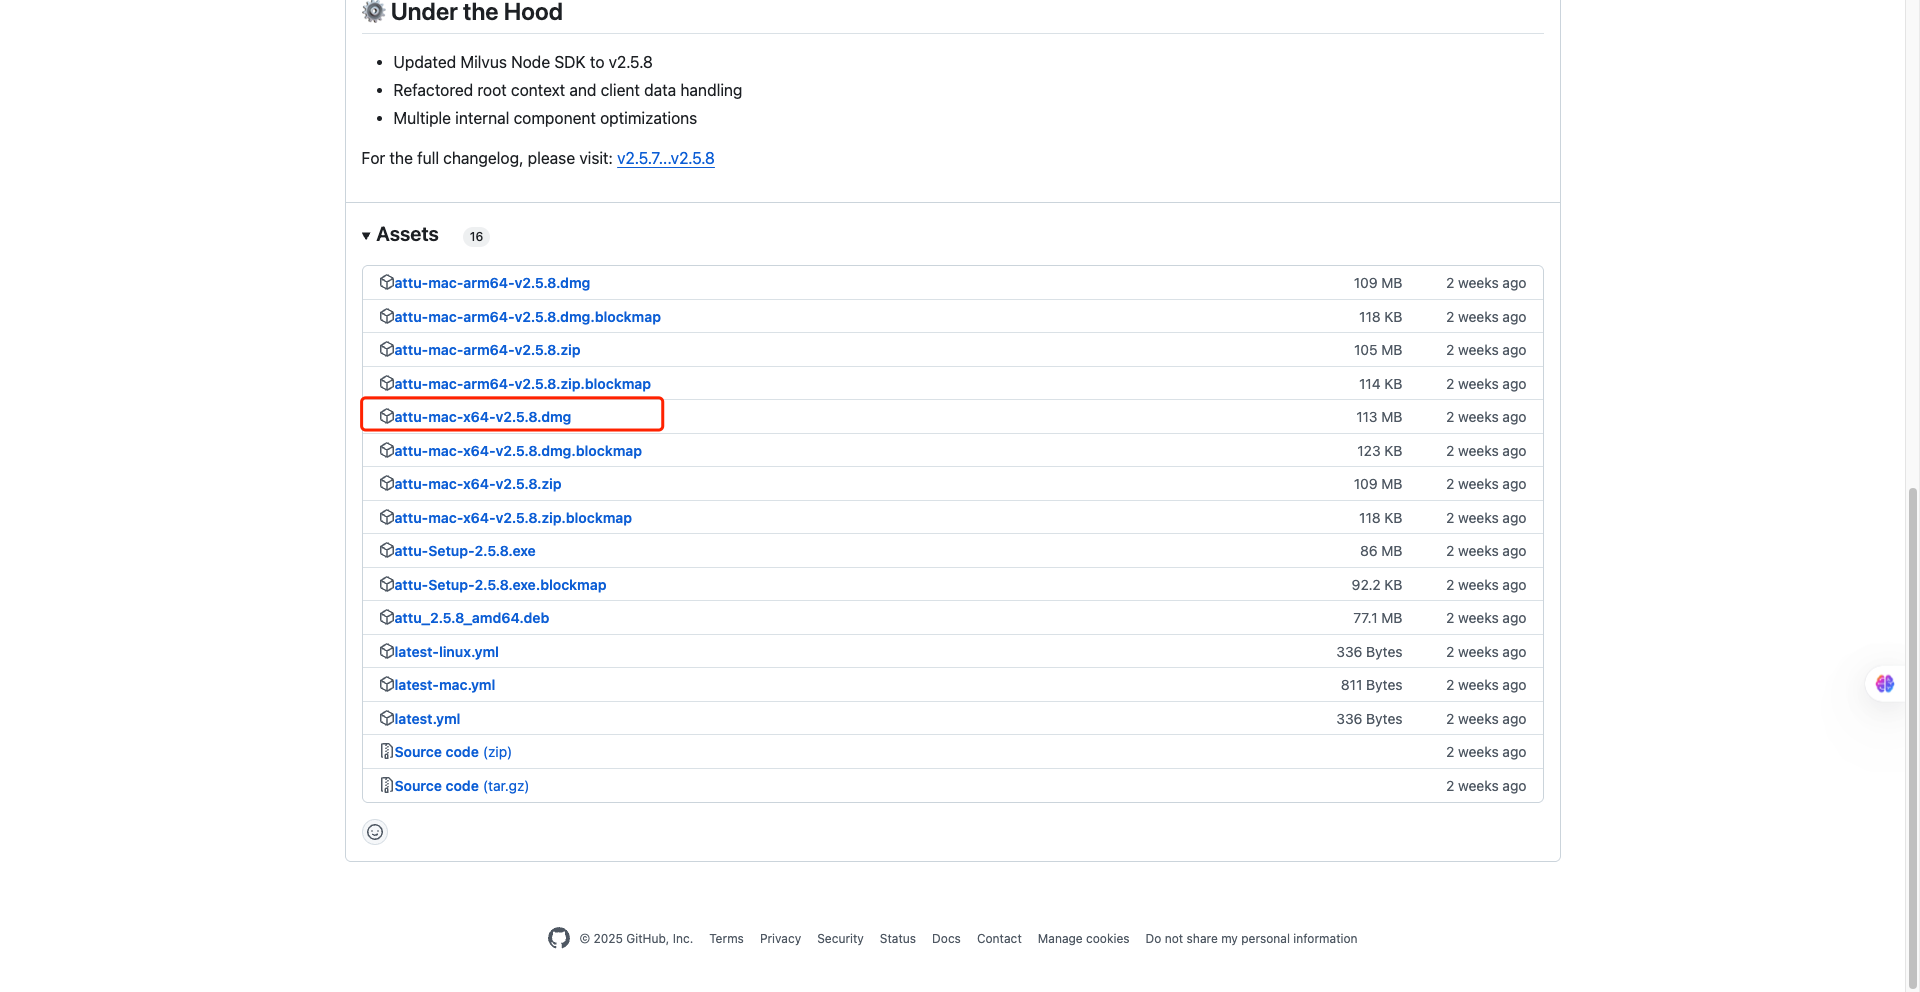Open the Security footer link

[840, 939]
